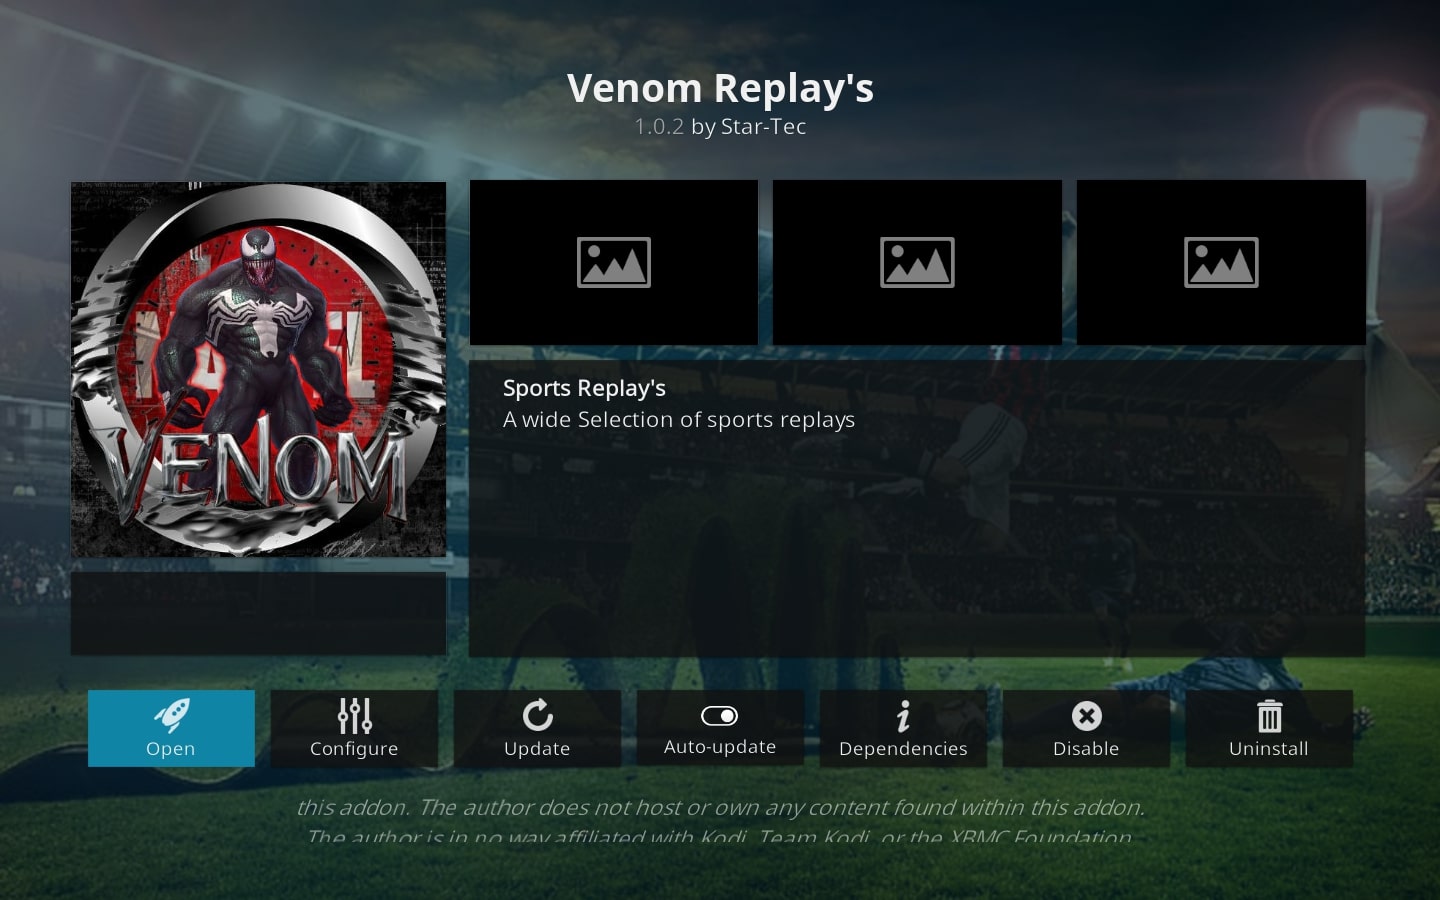Select the Configure button text
Screen dimensions: 1440x900
pyautogui.click(x=354, y=749)
